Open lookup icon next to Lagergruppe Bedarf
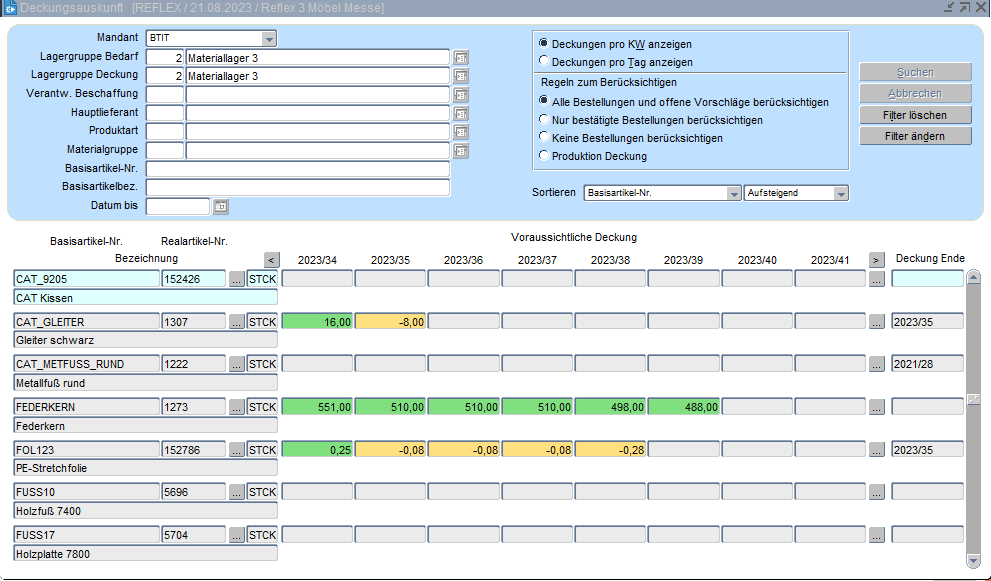 [x=461, y=57]
